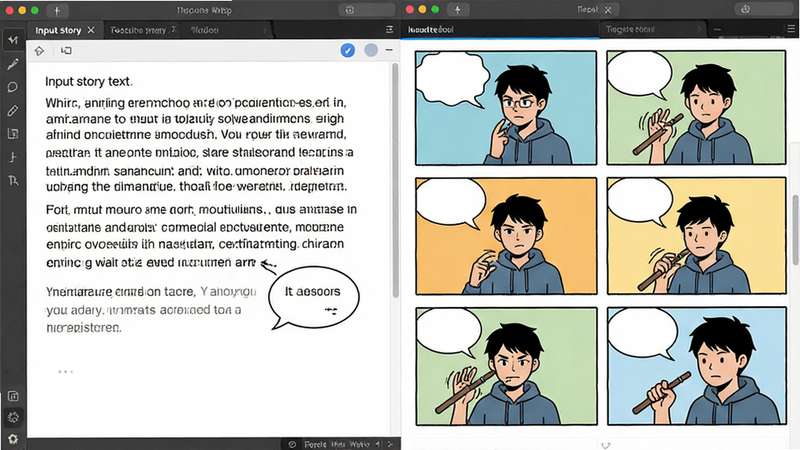
Task: Close the second story tab
Action: (173, 29)
